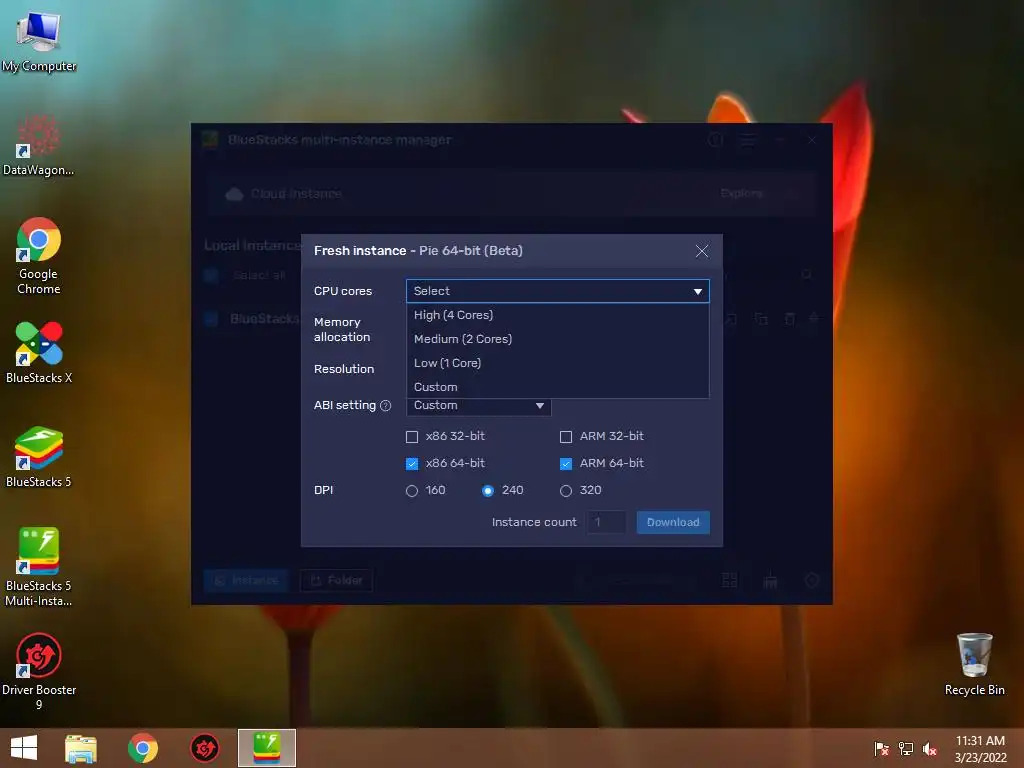The width and height of the screenshot is (1024, 768).
Task: Click the taskbar clock and date
Action: [x=980, y=748]
